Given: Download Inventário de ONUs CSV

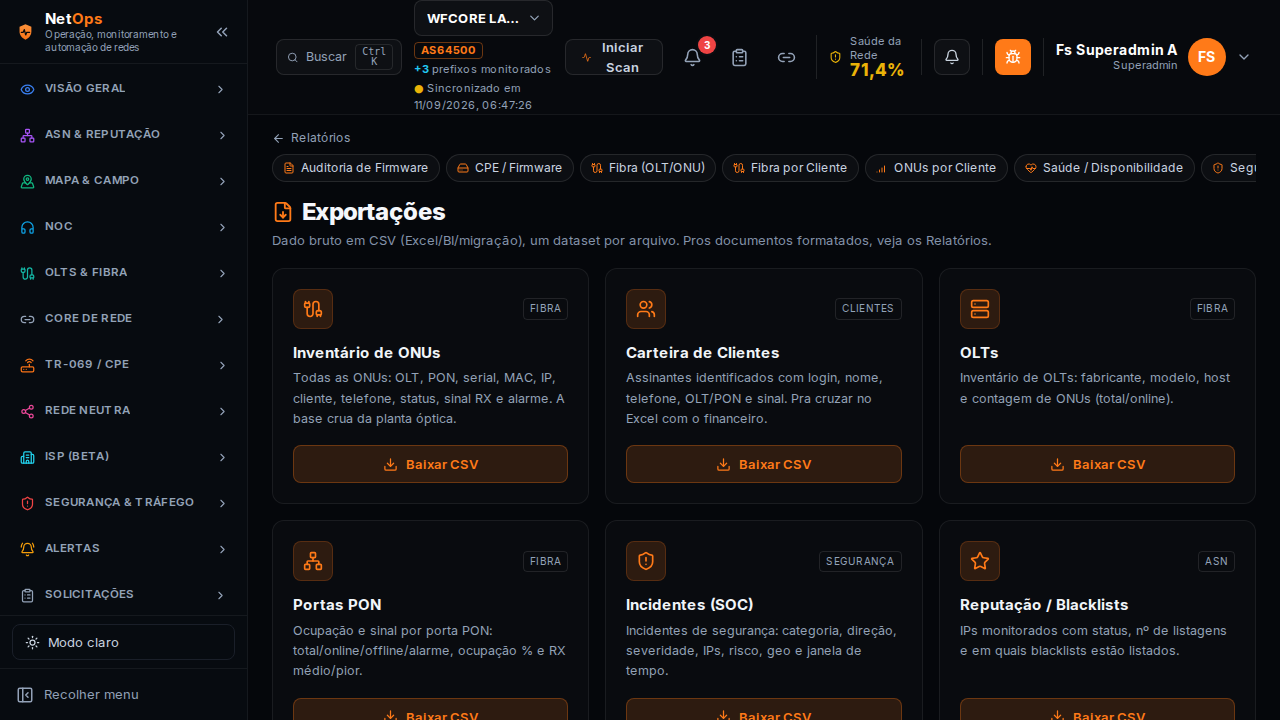Looking at the screenshot, I should tap(430, 464).
